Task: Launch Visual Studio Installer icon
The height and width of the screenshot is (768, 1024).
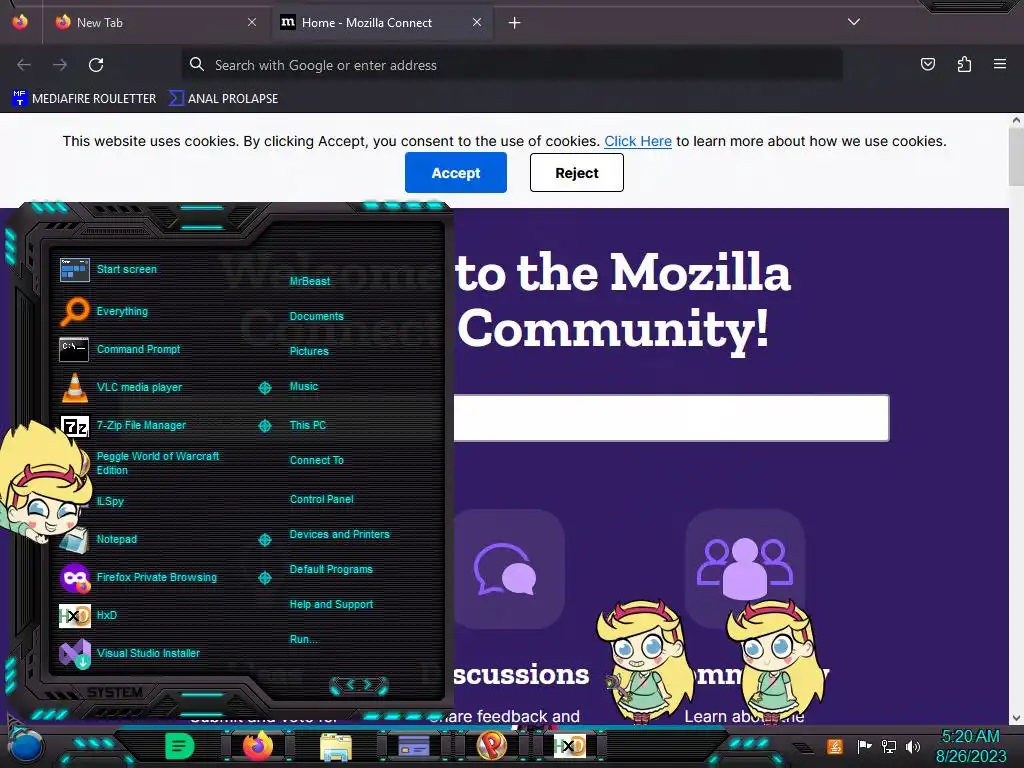Action: (x=74, y=654)
